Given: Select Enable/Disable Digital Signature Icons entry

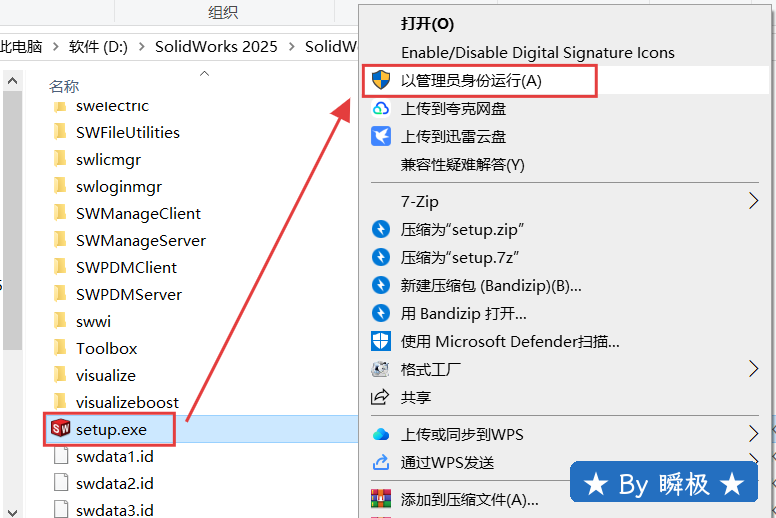Looking at the screenshot, I should tap(537, 52).
